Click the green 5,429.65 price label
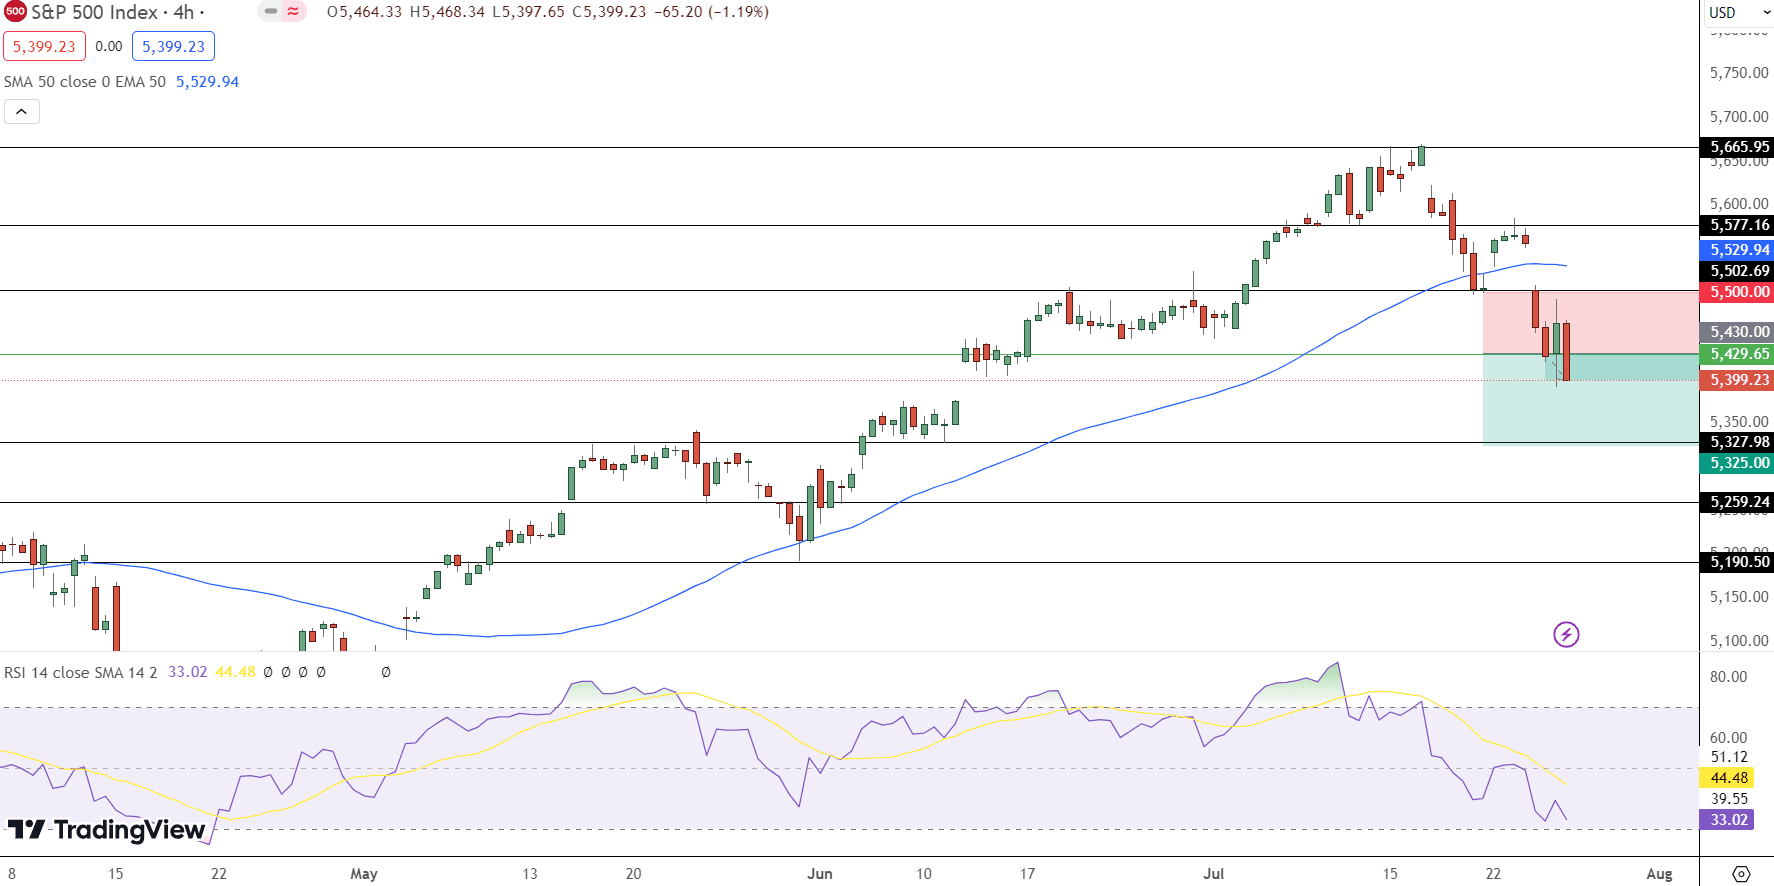Viewport: 1774px width, 886px height. [1736, 354]
